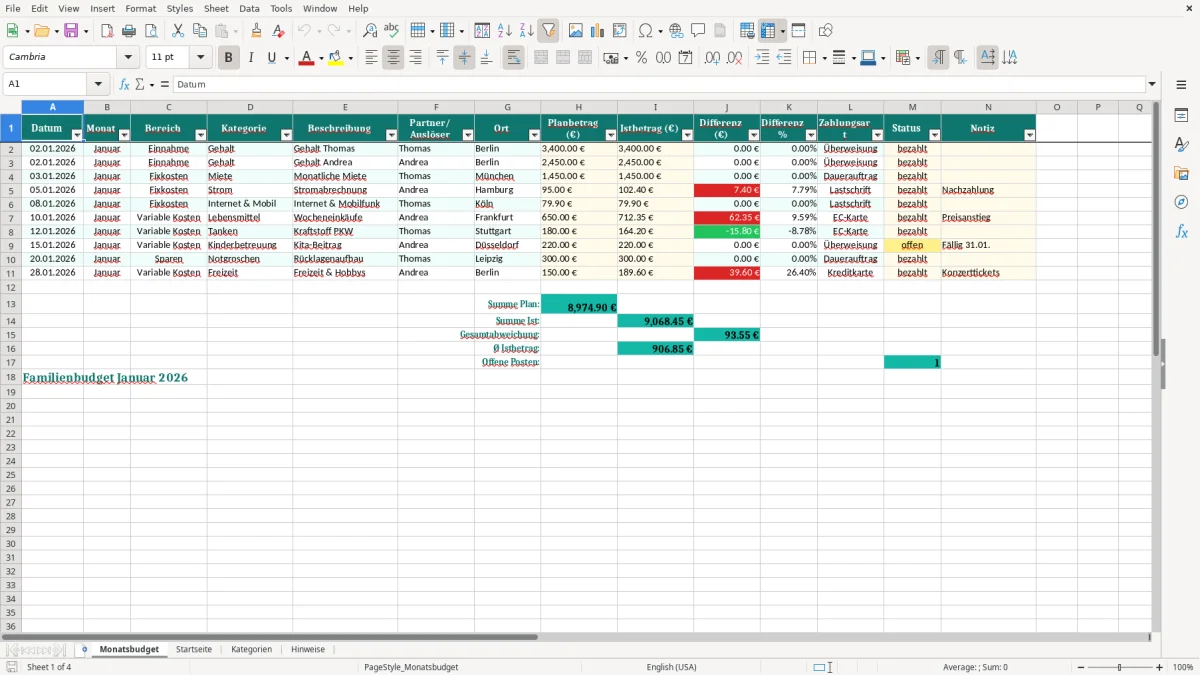
Task: Open the Data menu
Action: point(249,8)
